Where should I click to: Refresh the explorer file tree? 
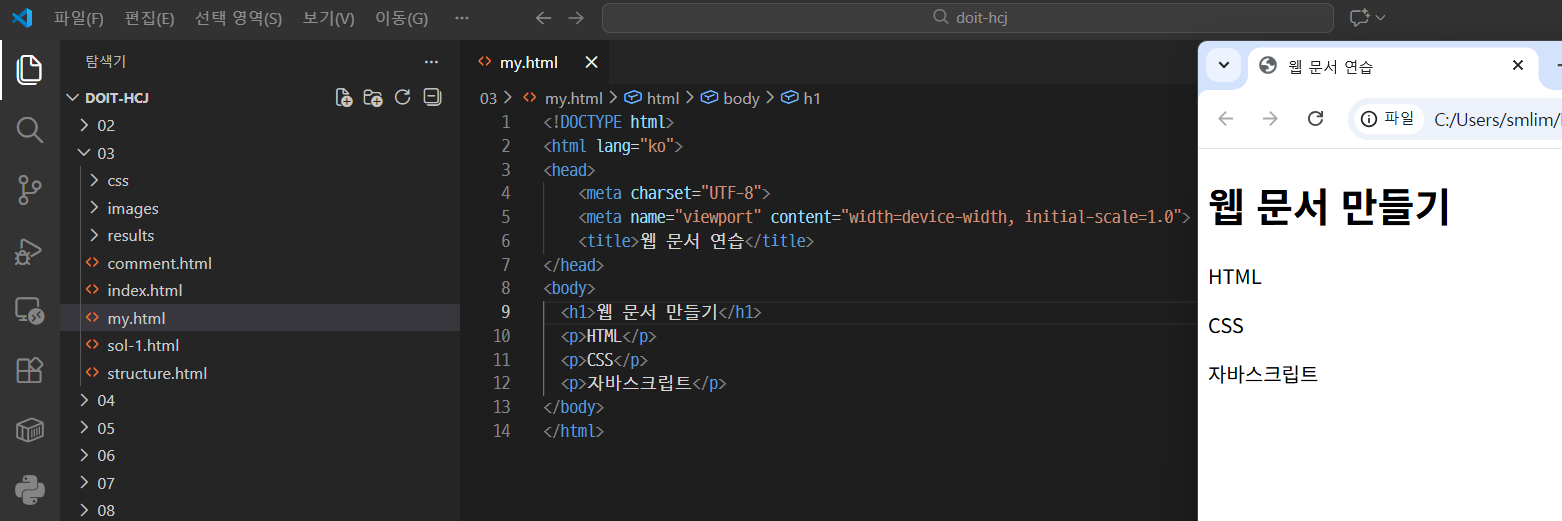pos(403,97)
